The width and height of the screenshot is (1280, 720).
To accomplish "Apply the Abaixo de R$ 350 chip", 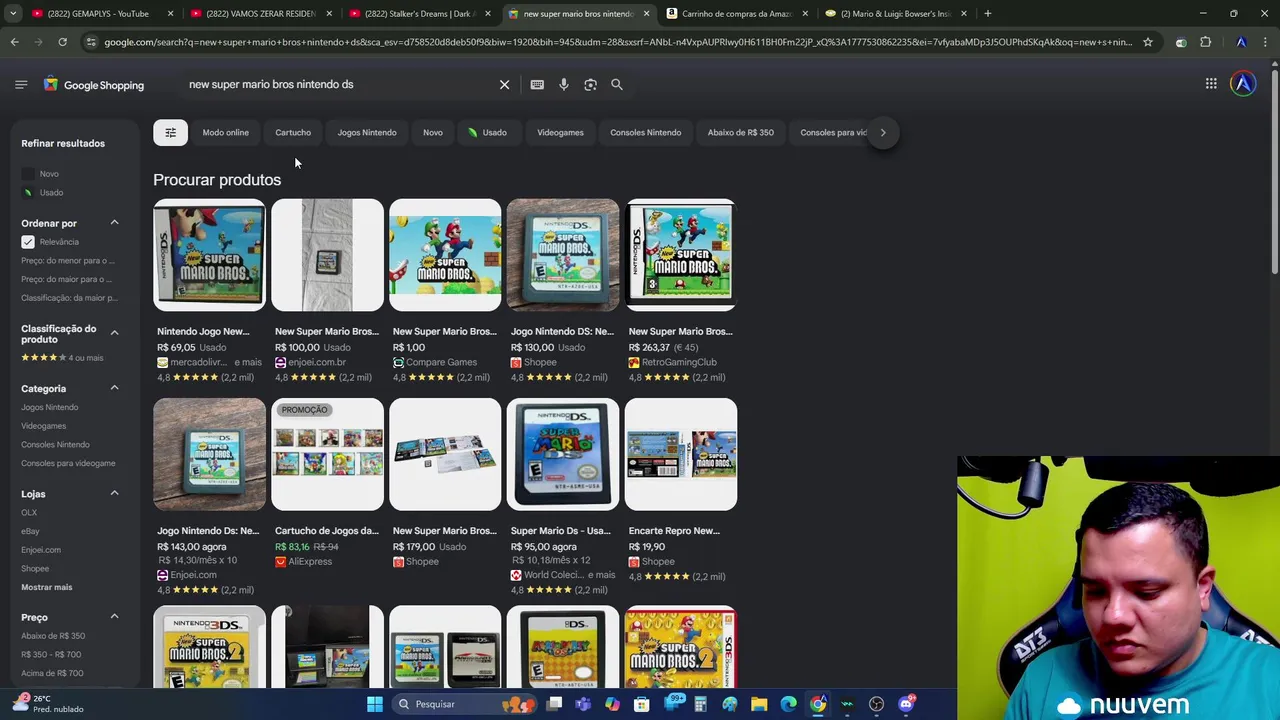I will (x=740, y=132).
